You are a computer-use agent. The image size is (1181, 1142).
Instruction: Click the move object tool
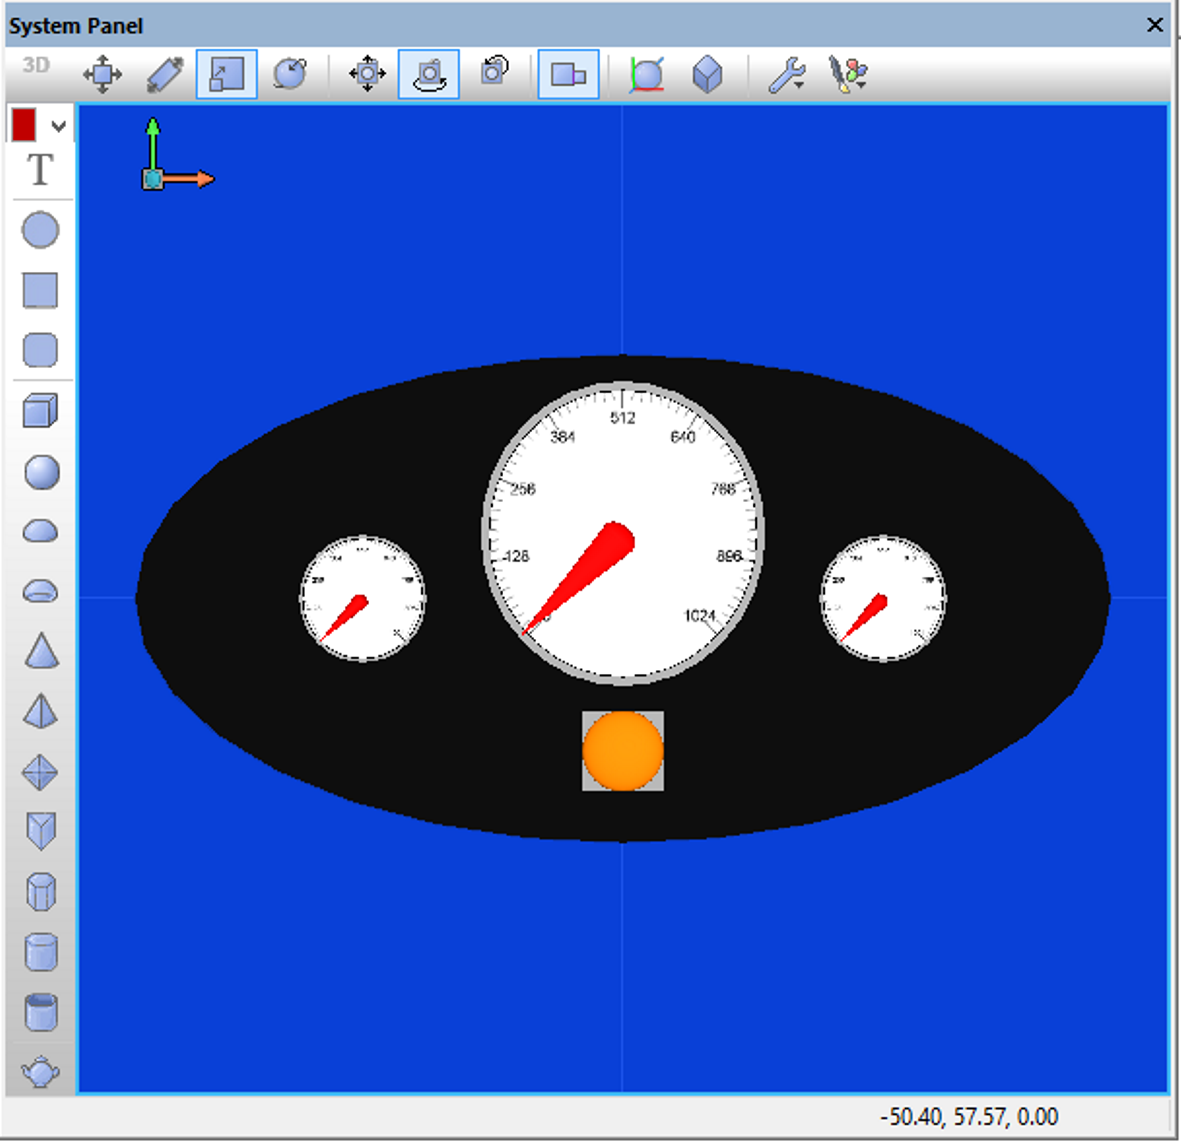click(x=102, y=74)
